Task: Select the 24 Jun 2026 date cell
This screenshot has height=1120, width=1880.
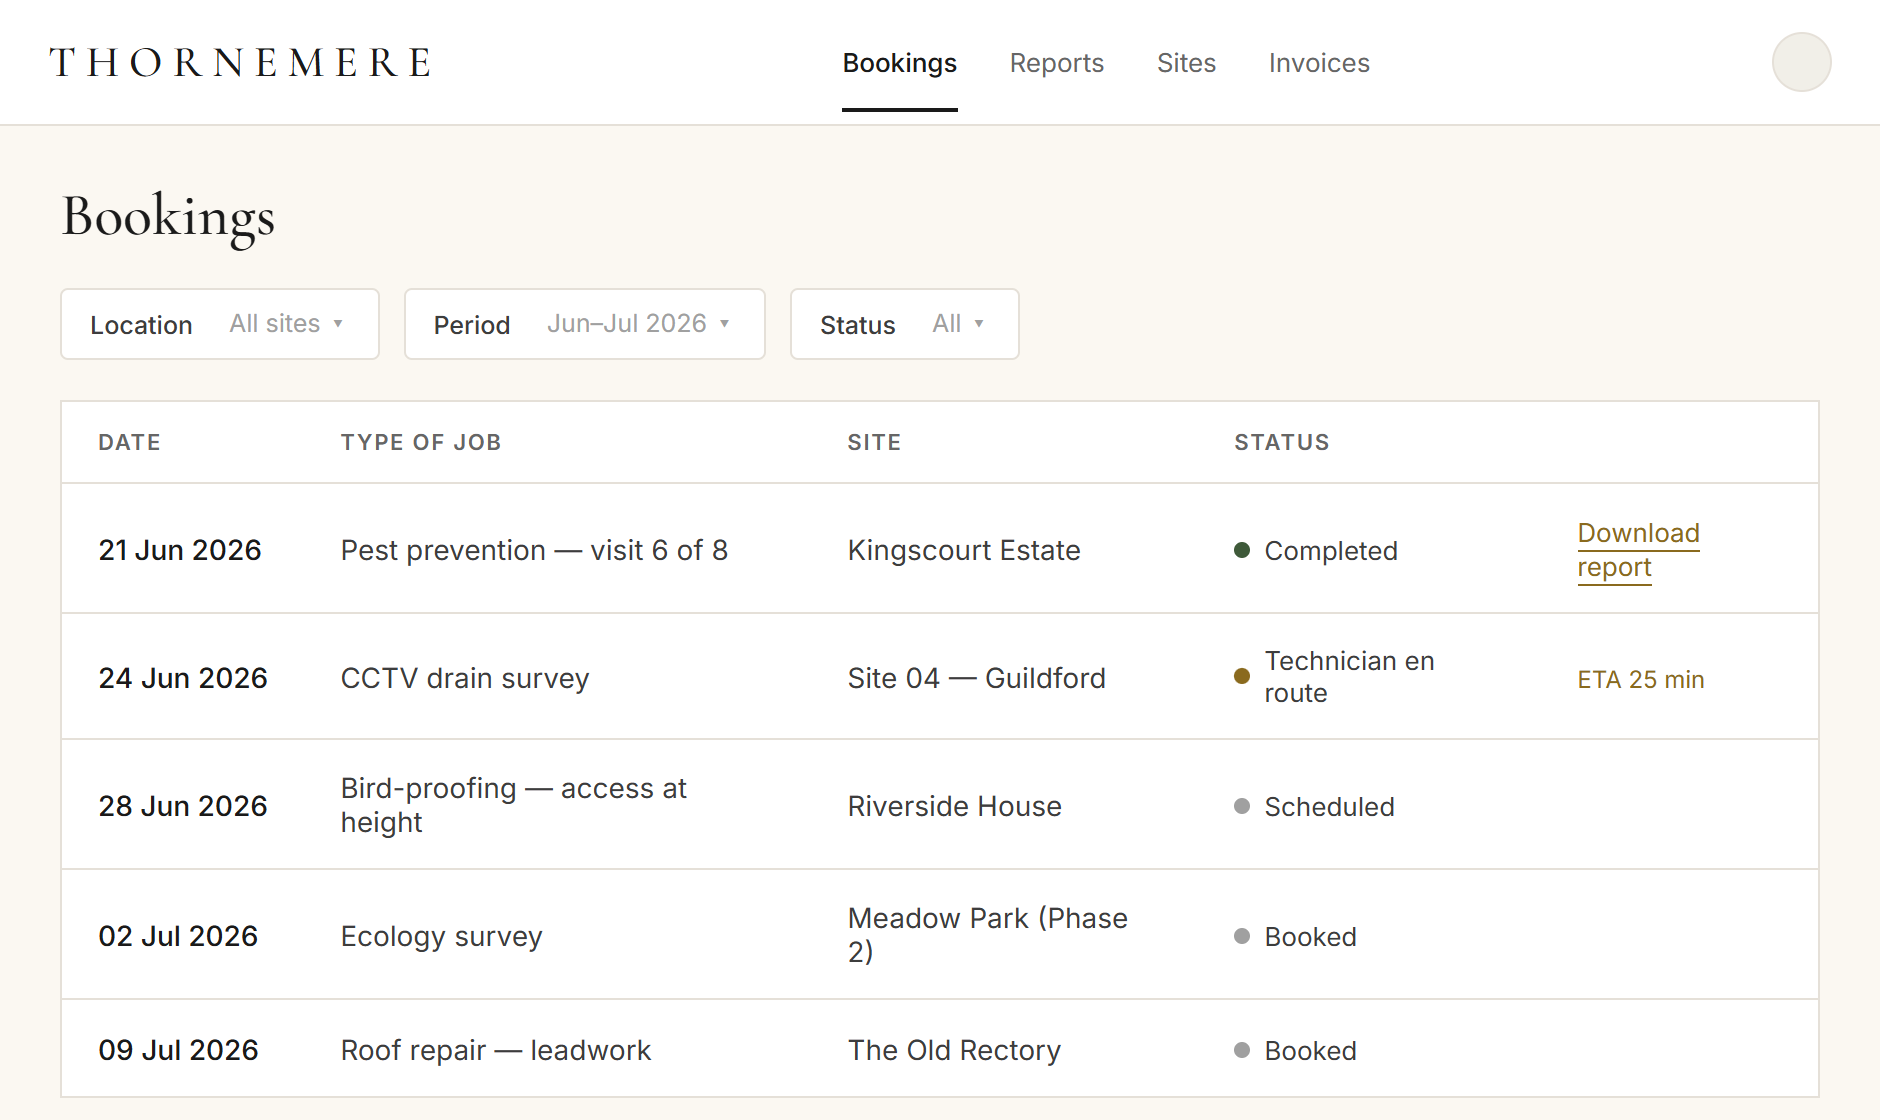Action: click(x=183, y=678)
